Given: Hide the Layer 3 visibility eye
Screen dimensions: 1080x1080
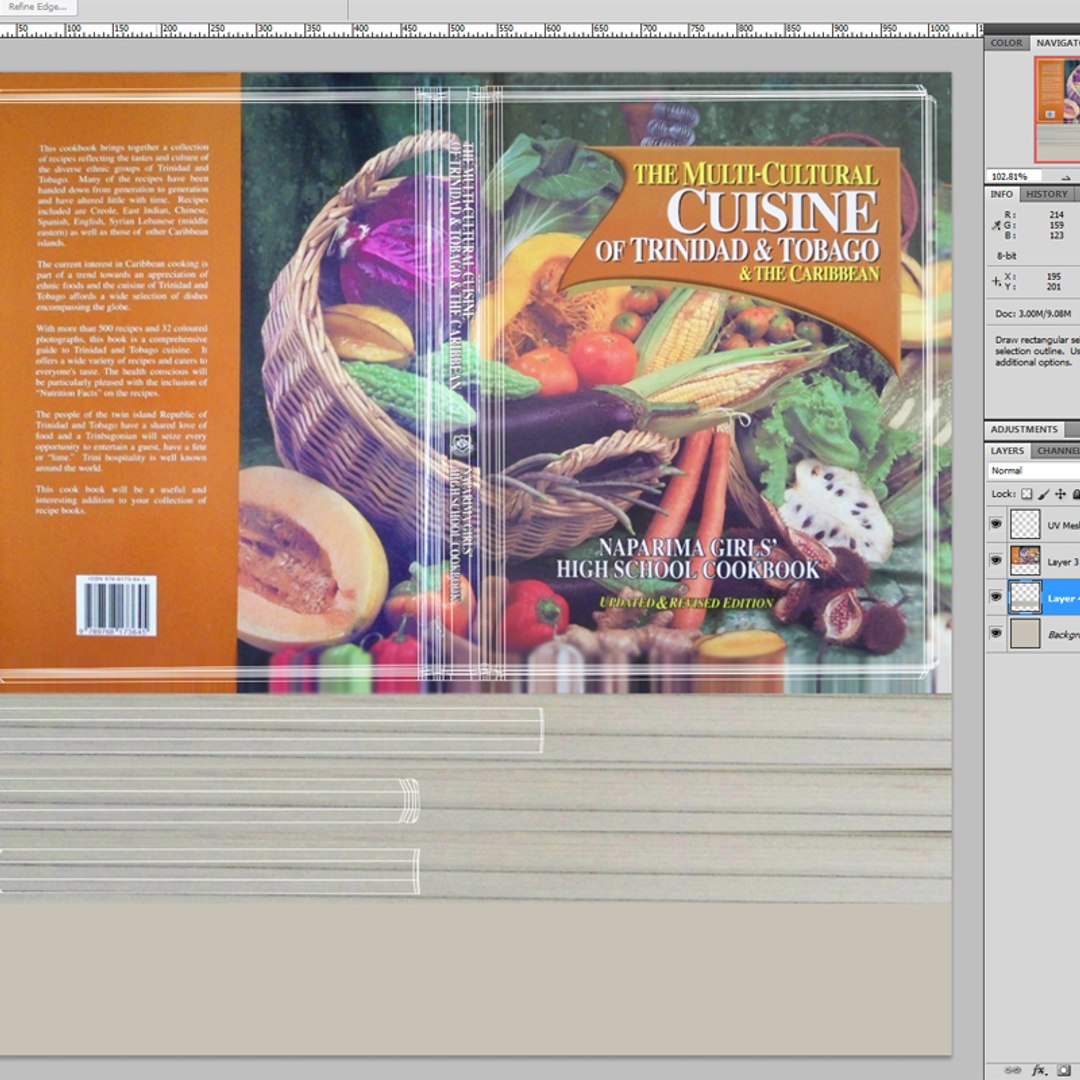Looking at the screenshot, I should (996, 561).
